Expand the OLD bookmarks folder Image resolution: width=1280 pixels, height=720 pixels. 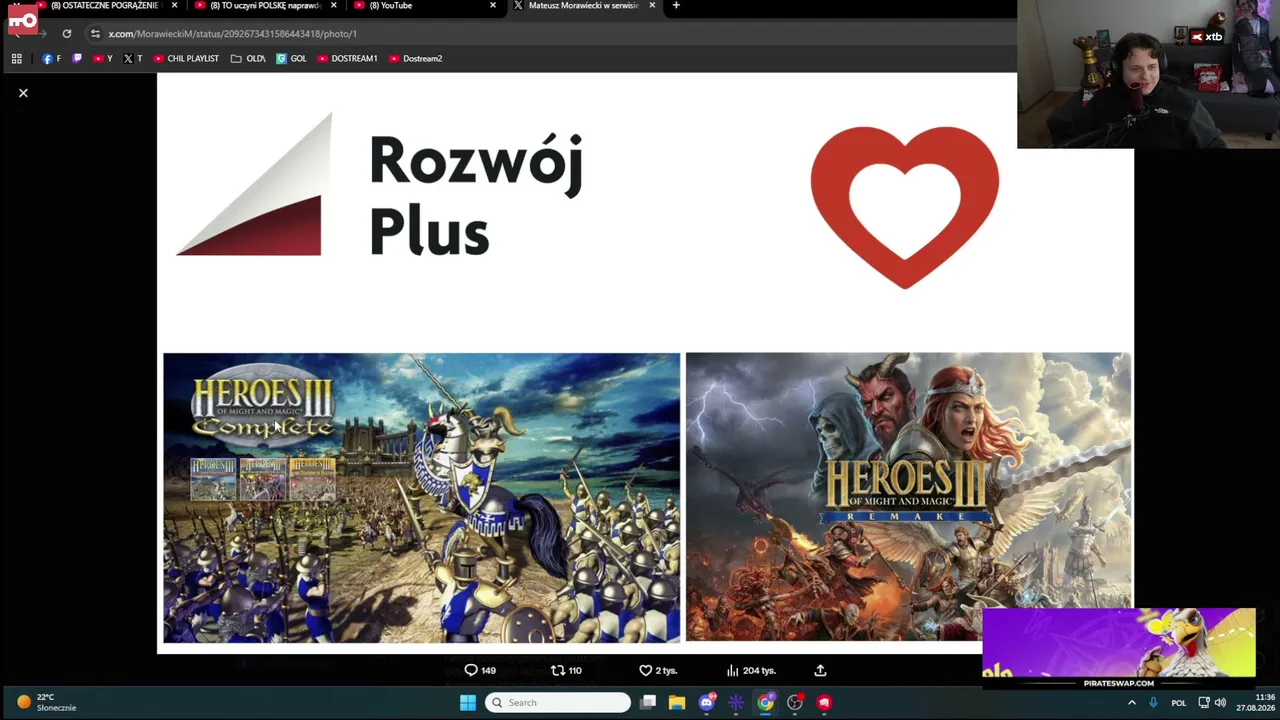tap(247, 59)
